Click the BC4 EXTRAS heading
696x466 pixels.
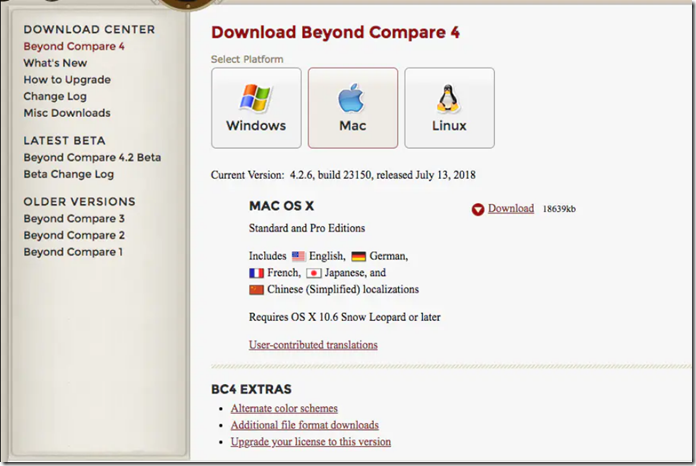251,389
